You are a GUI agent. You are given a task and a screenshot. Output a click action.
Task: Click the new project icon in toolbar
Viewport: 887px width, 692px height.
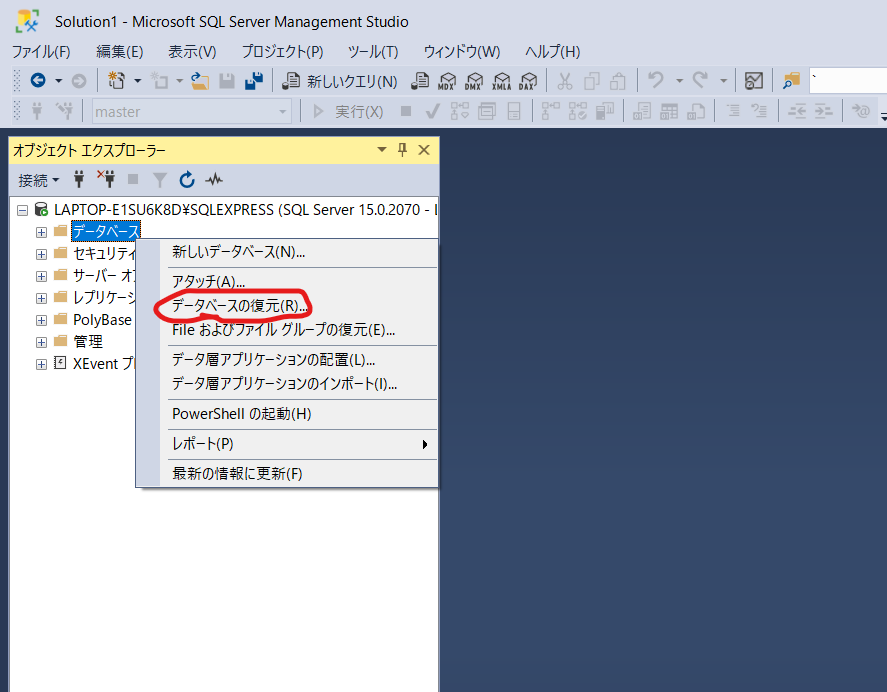117,81
